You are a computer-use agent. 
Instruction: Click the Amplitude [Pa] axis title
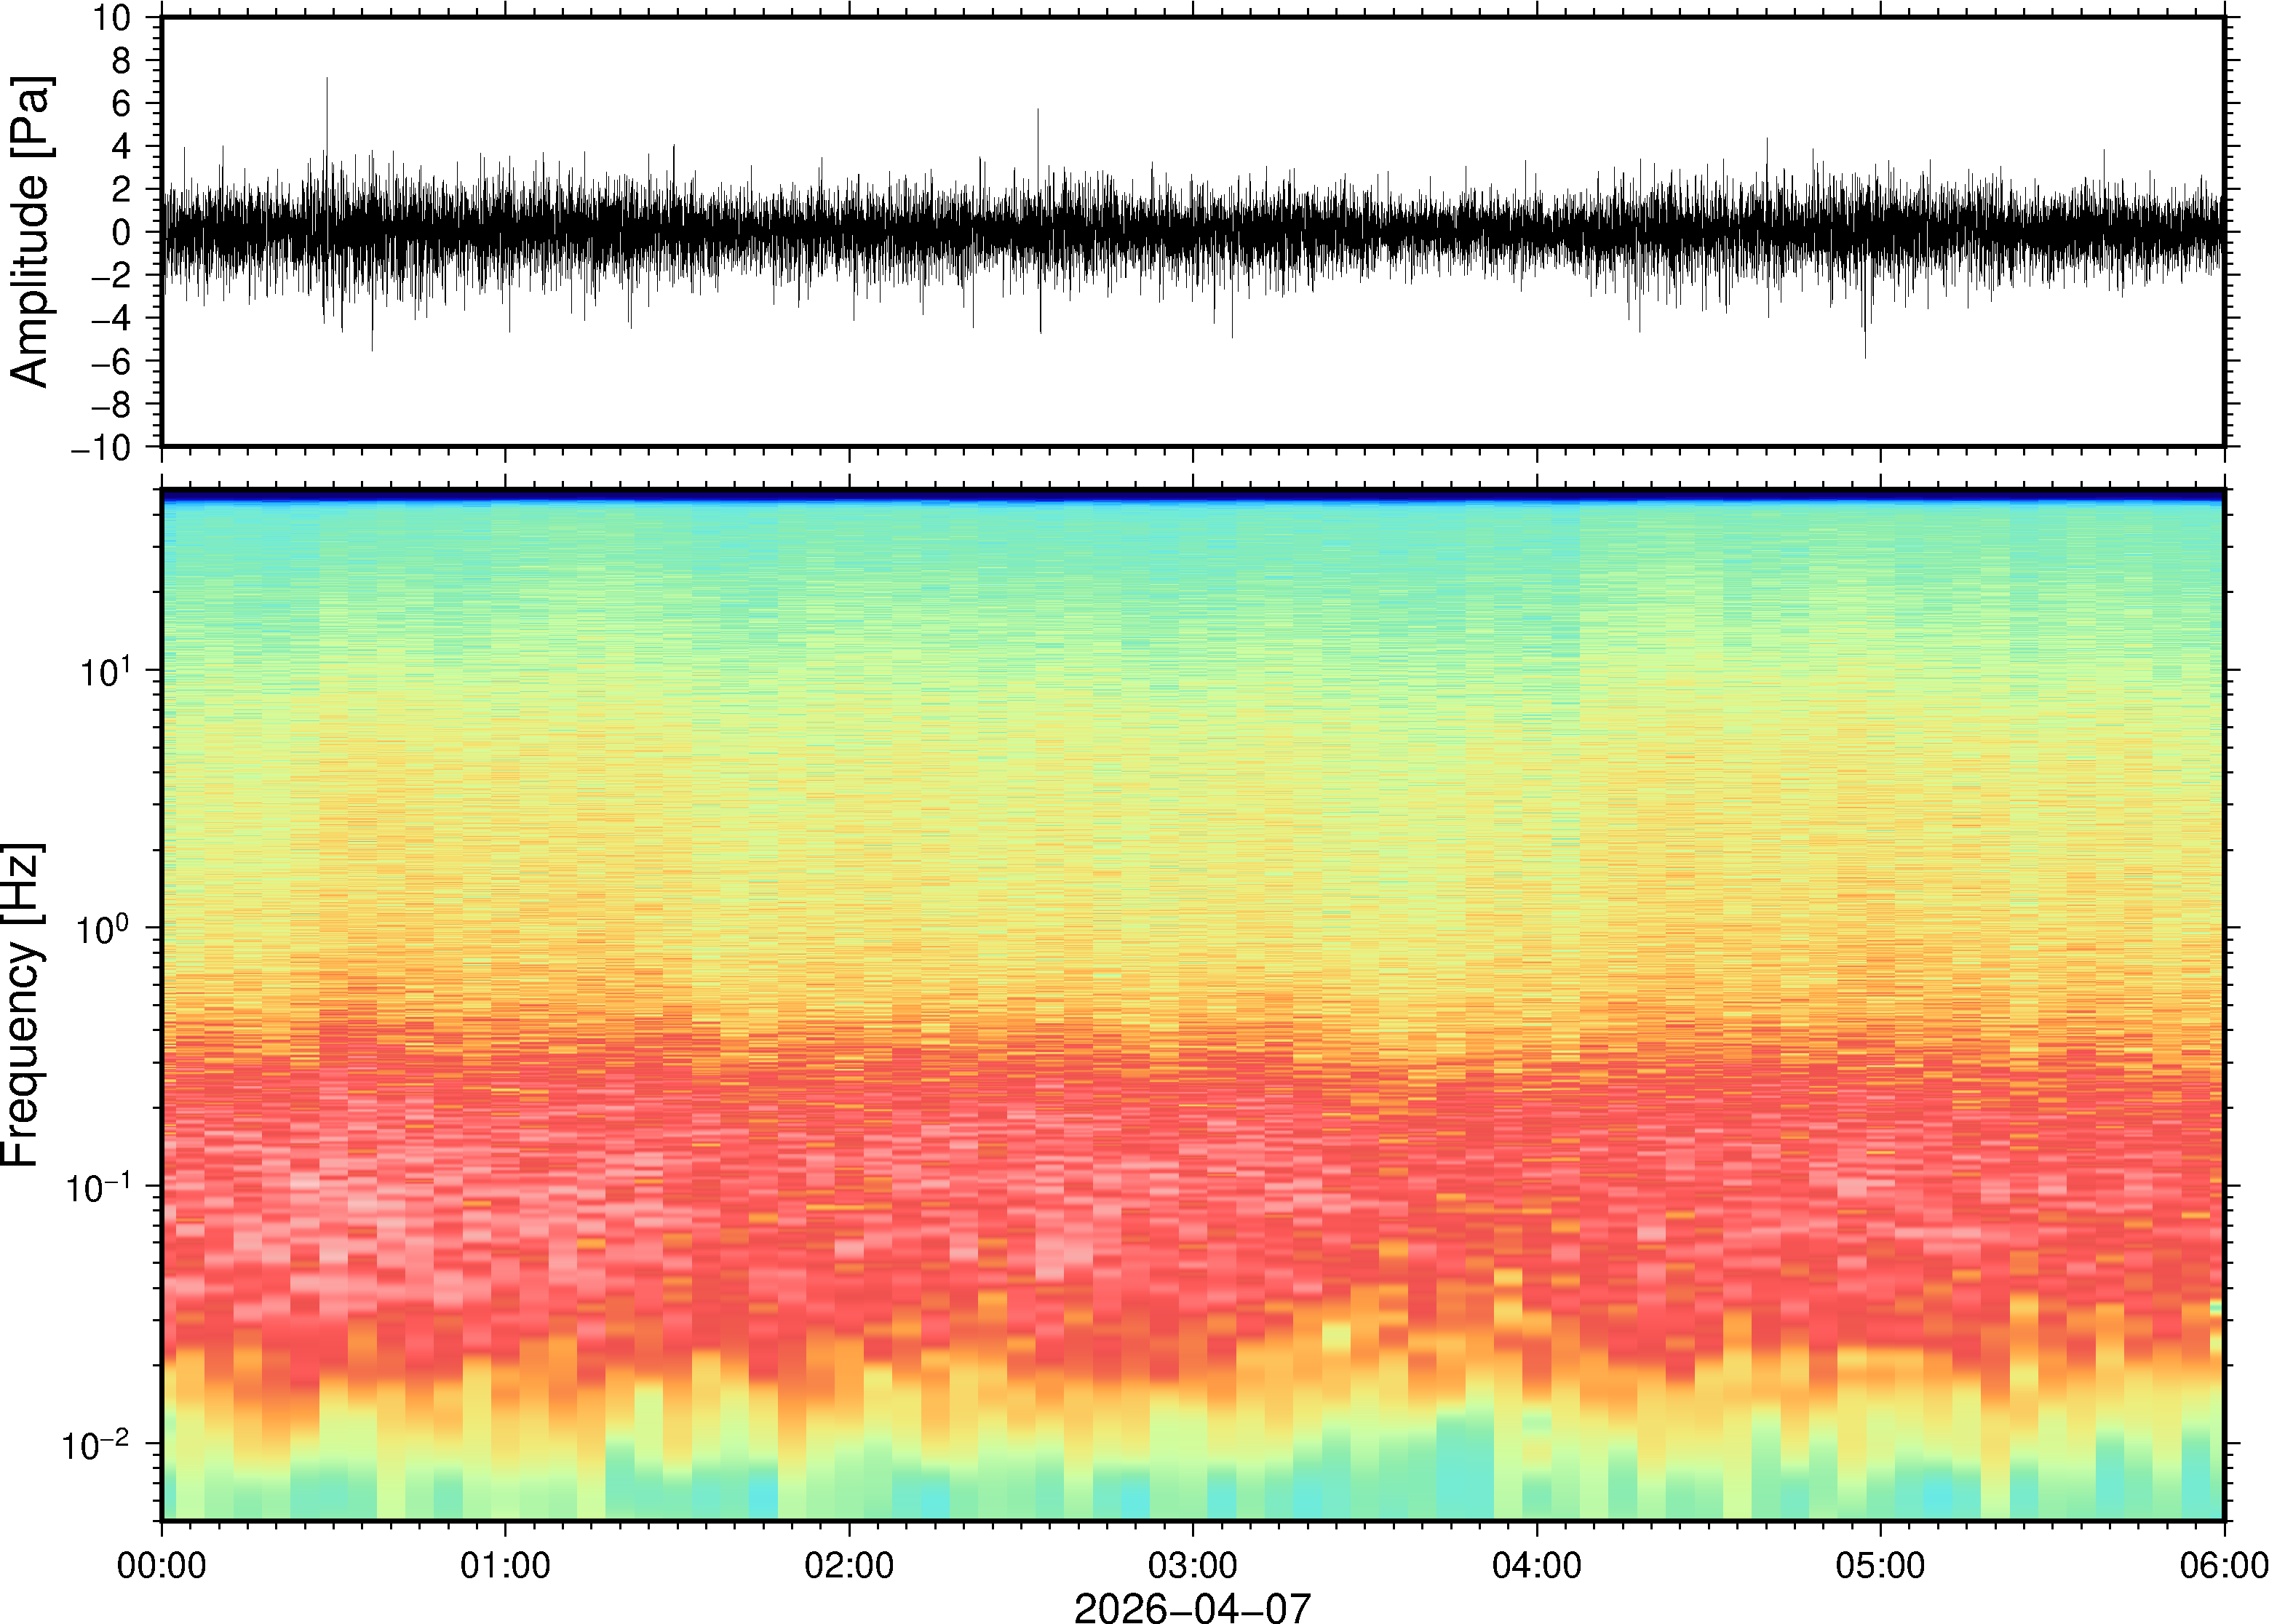point(30,232)
